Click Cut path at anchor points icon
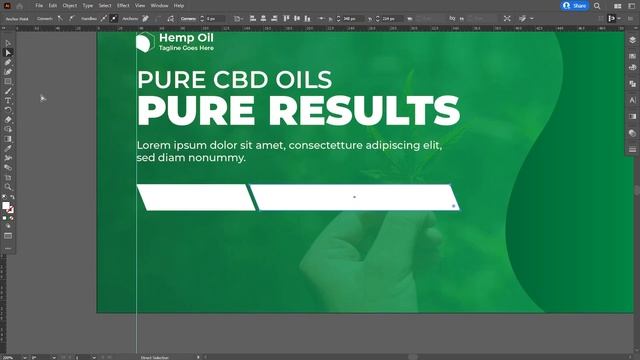 [171, 18]
